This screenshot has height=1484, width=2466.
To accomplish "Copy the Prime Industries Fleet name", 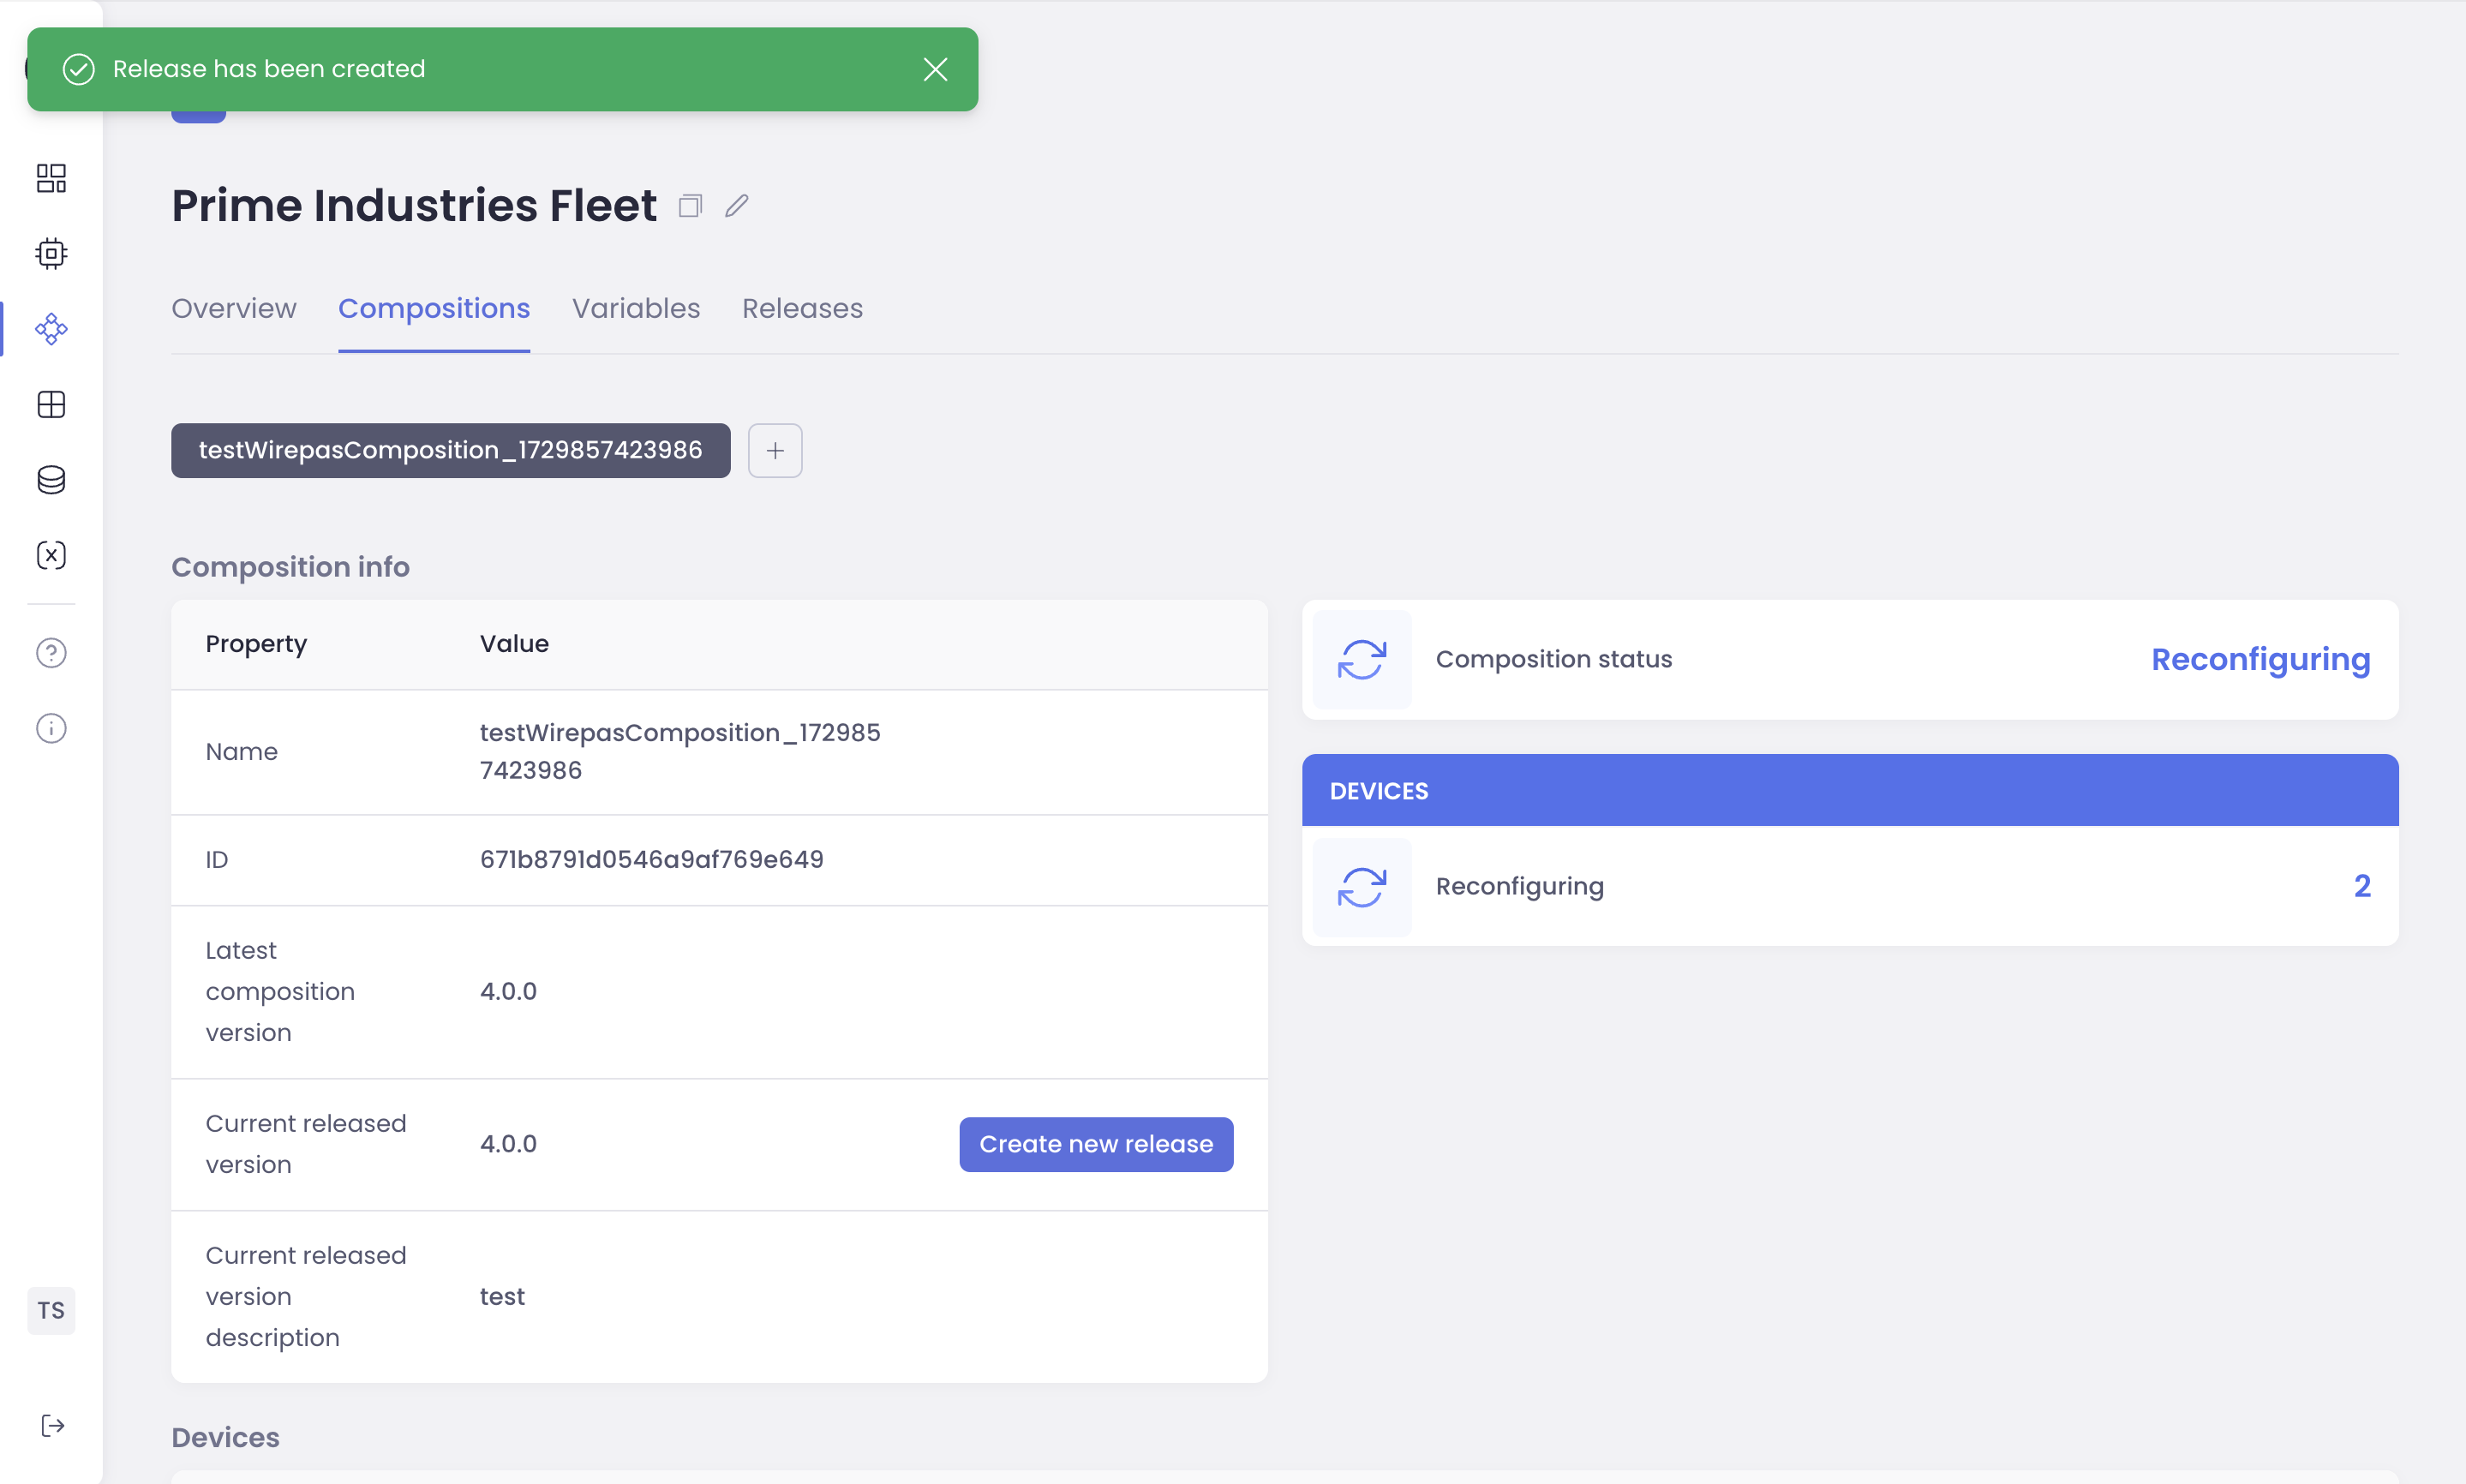I will (690, 206).
